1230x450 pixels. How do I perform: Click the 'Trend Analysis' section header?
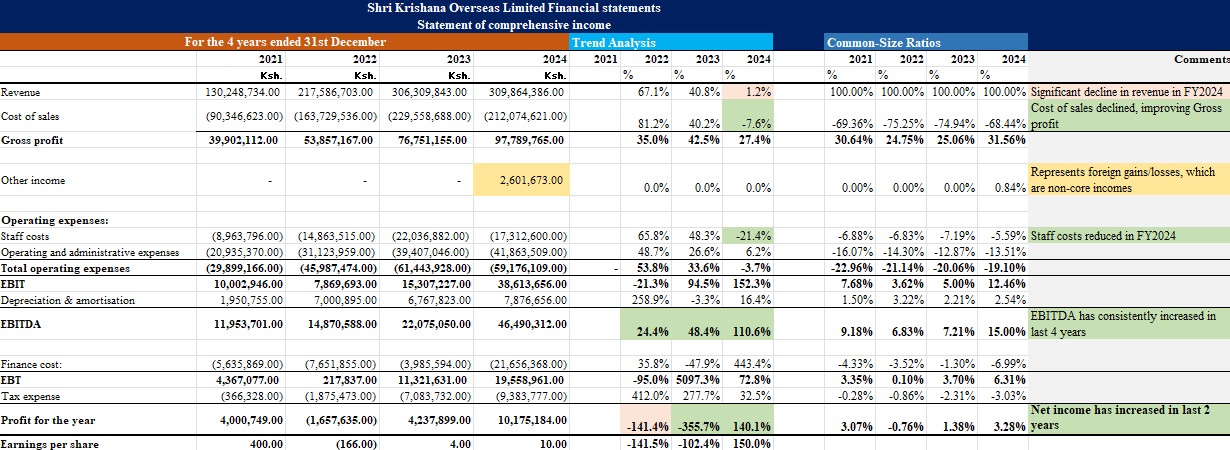(613, 42)
